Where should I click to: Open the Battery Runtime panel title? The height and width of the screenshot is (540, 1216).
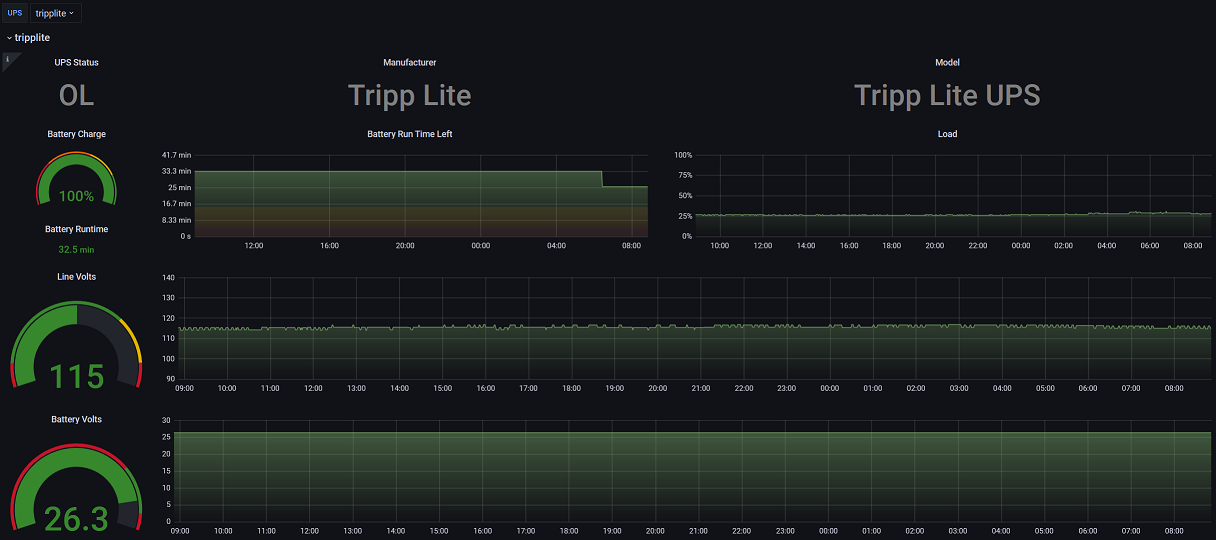(x=77, y=229)
